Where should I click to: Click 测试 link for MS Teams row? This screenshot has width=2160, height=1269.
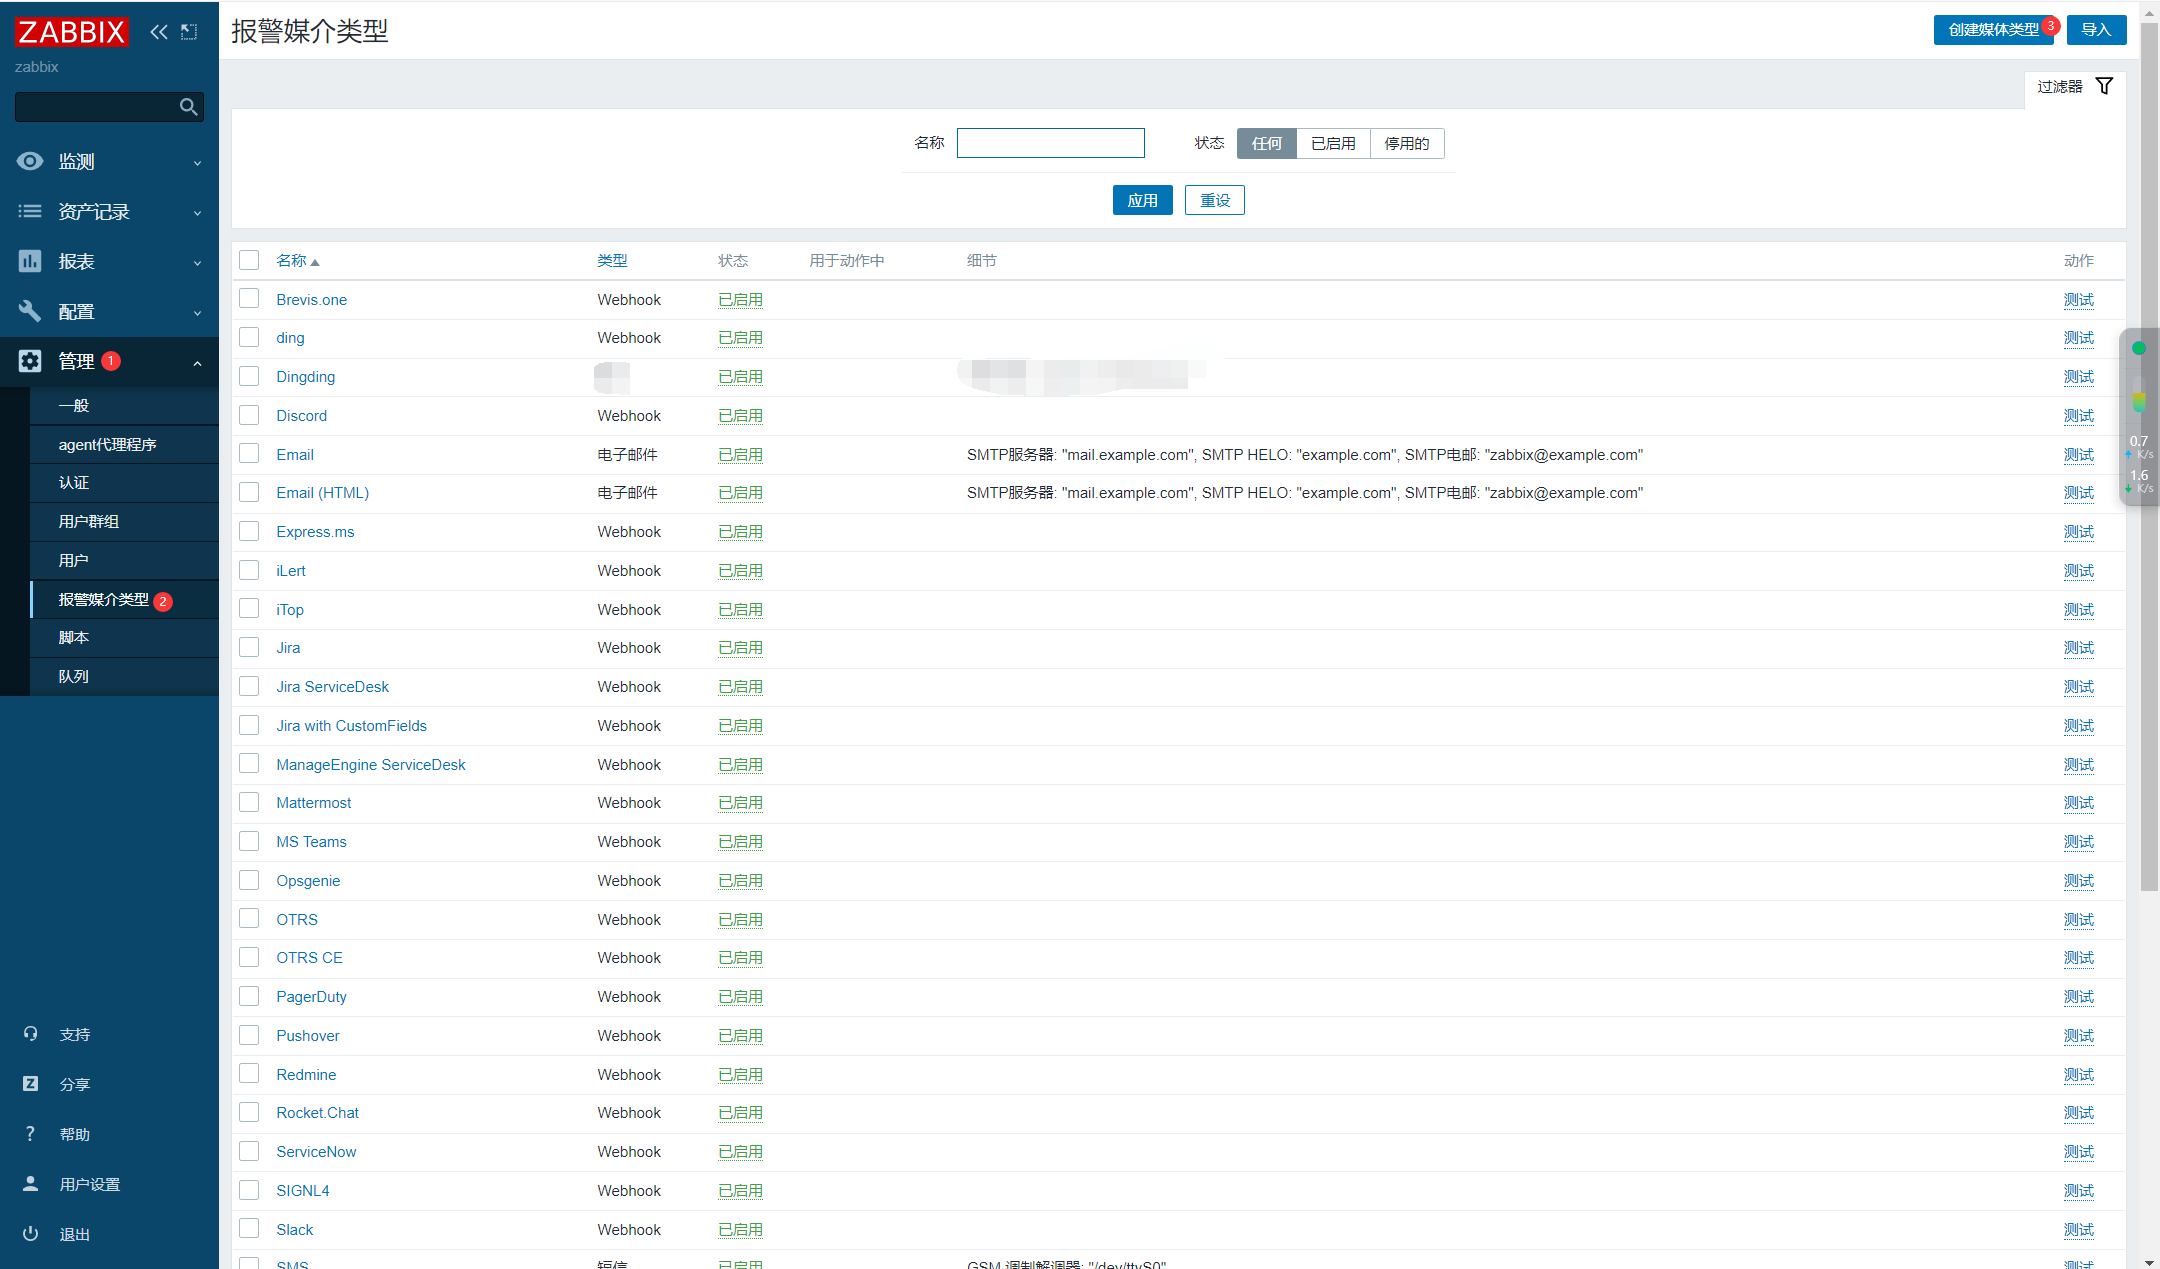tap(2078, 841)
